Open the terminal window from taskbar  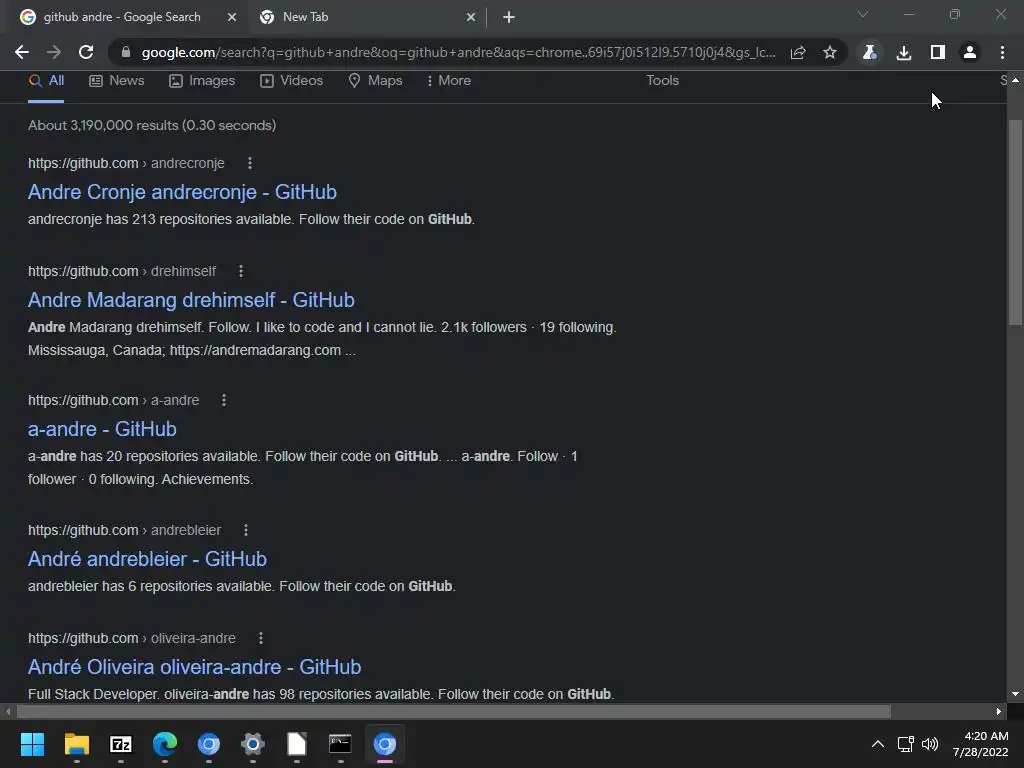coord(340,744)
